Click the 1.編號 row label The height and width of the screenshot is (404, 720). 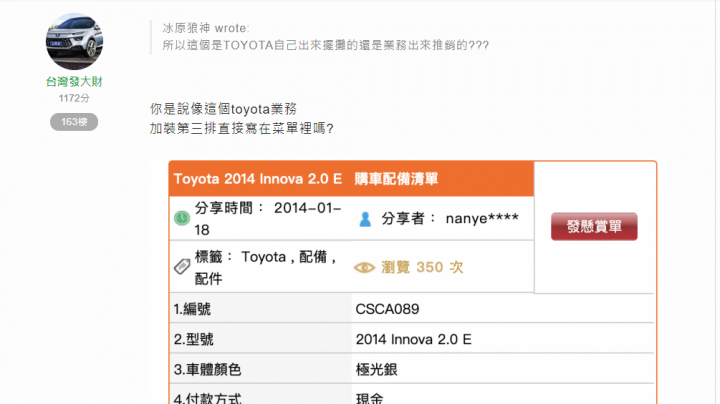192,309
